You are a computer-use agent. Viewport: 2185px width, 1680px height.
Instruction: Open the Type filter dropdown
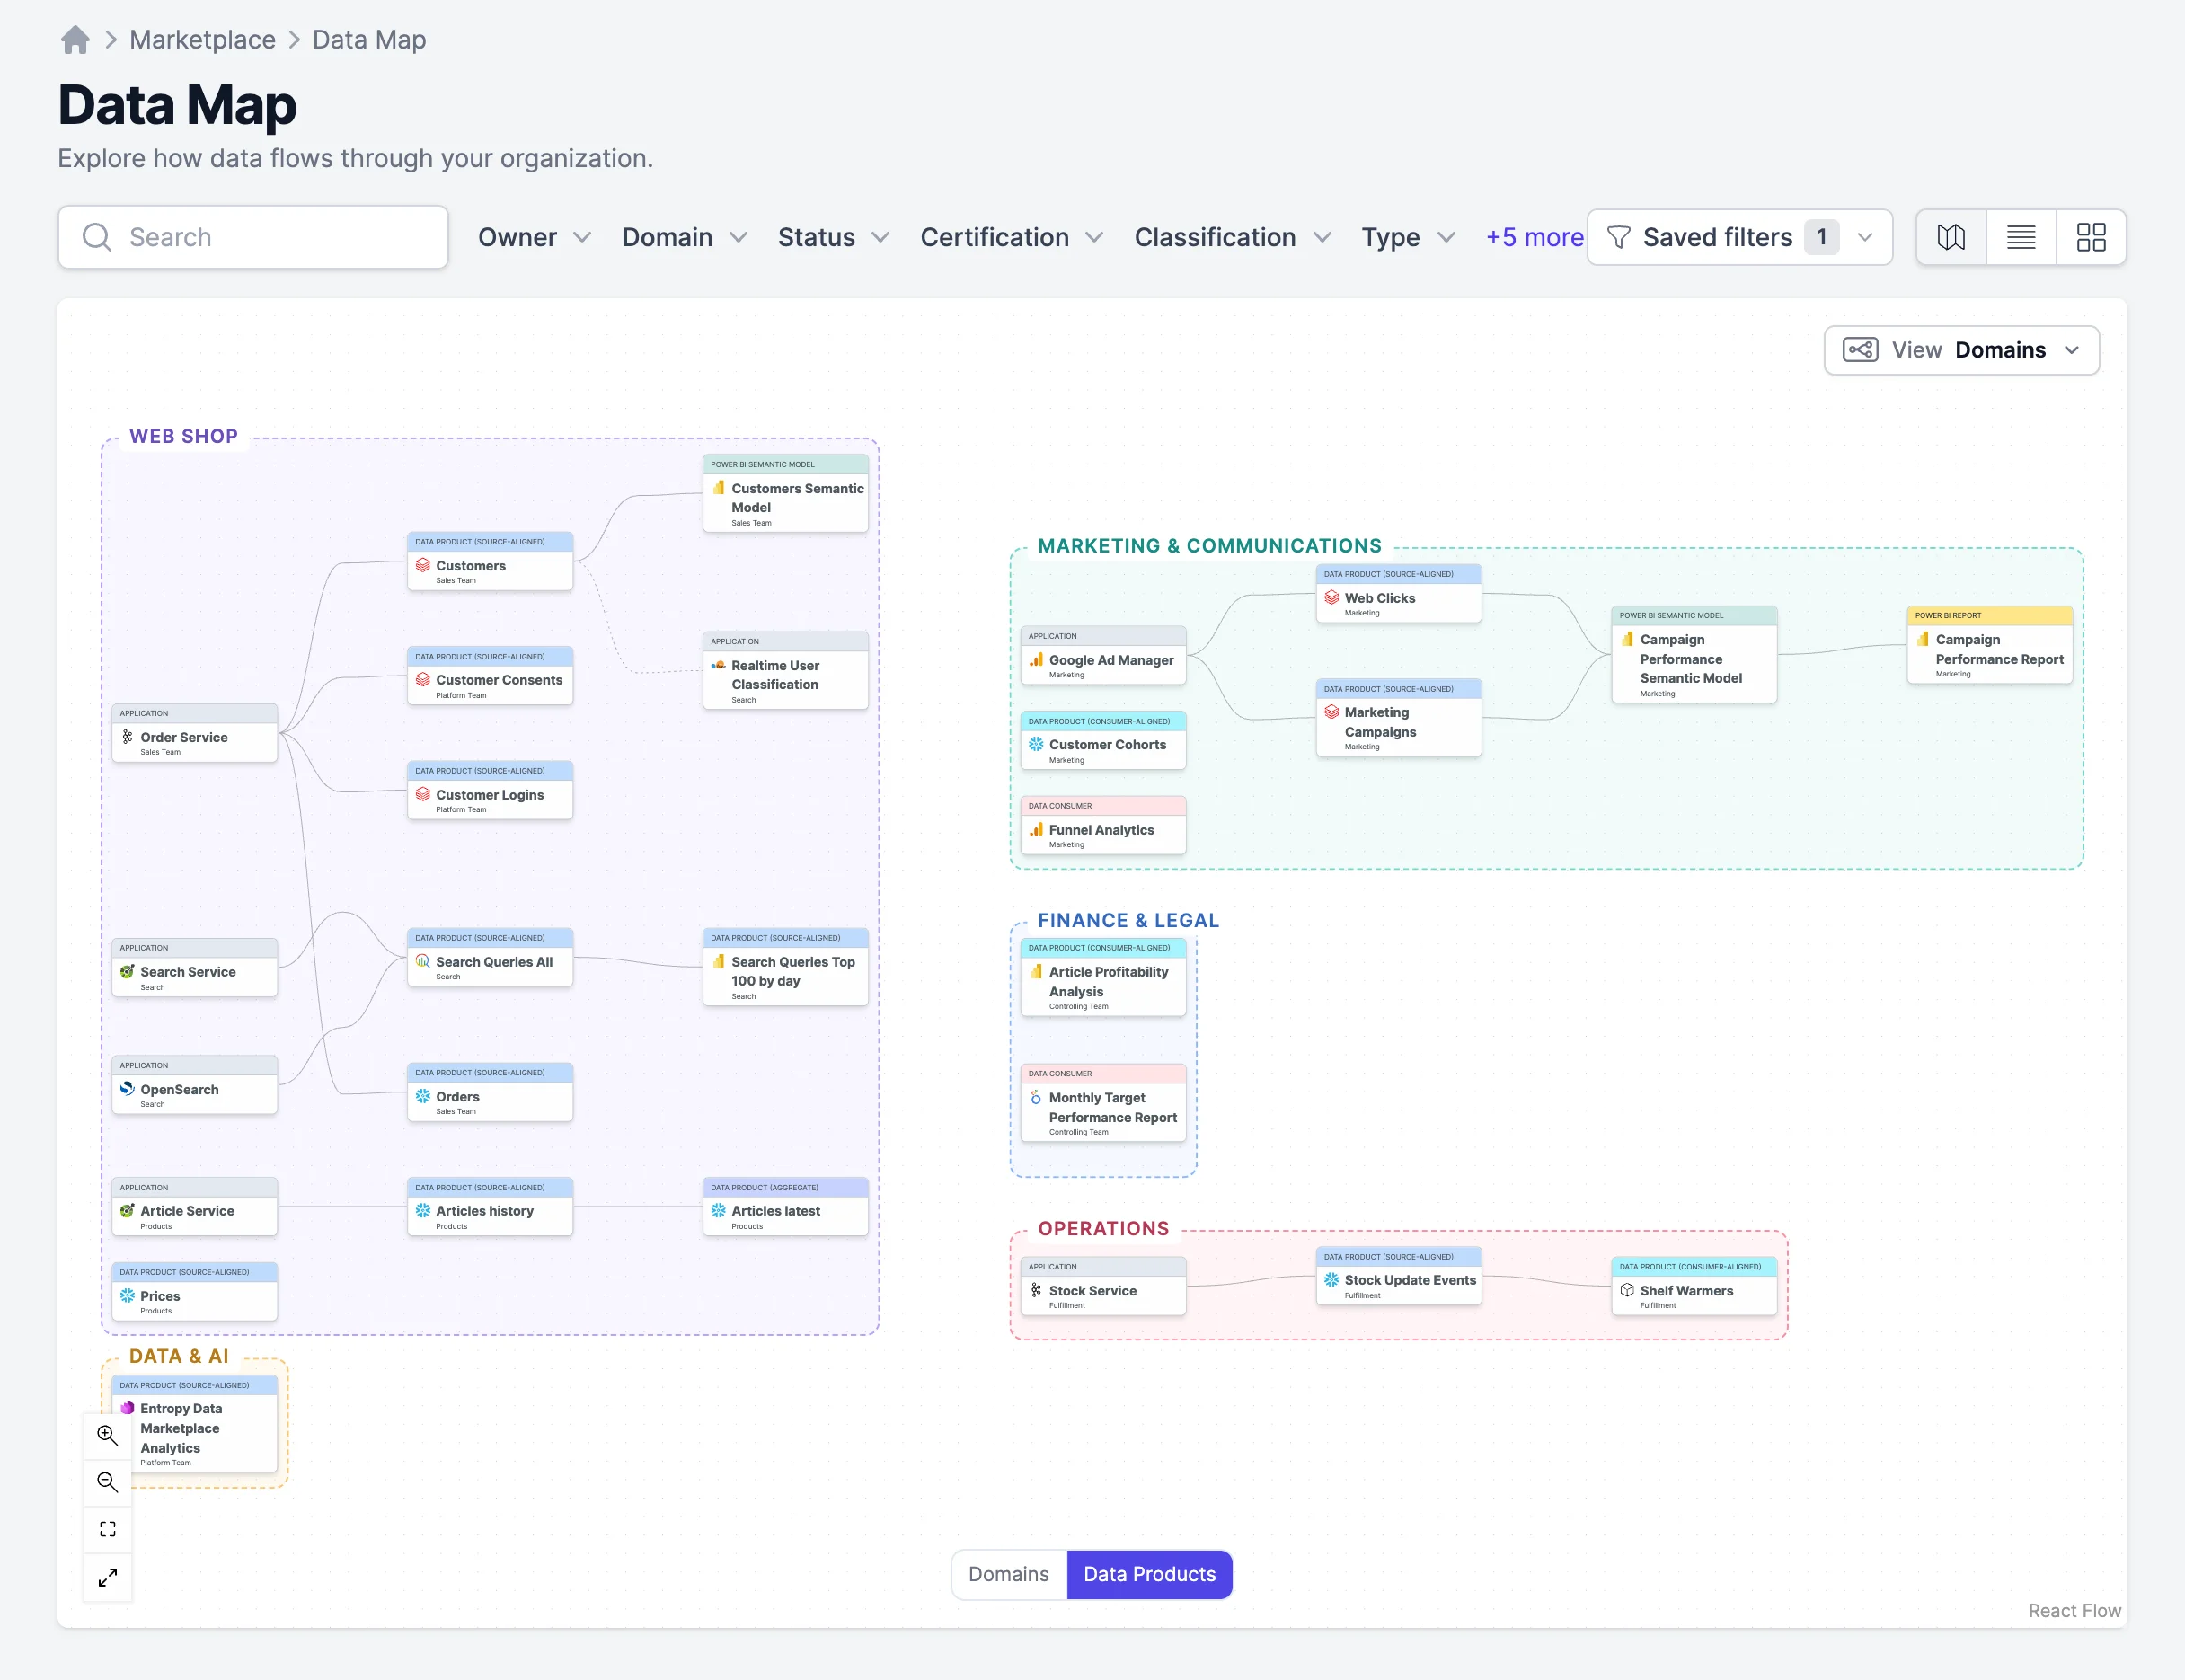click(1408, 237)
